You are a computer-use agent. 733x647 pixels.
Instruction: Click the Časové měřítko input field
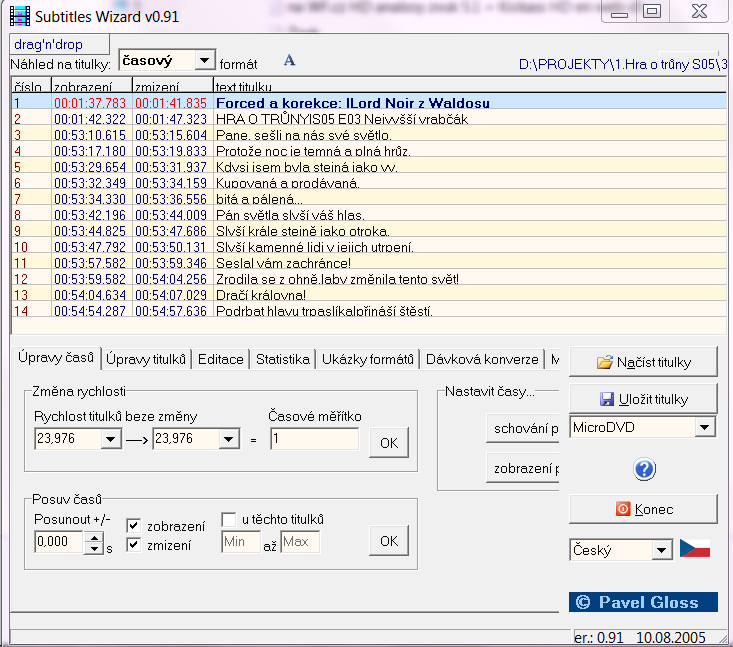pos(313,439)
